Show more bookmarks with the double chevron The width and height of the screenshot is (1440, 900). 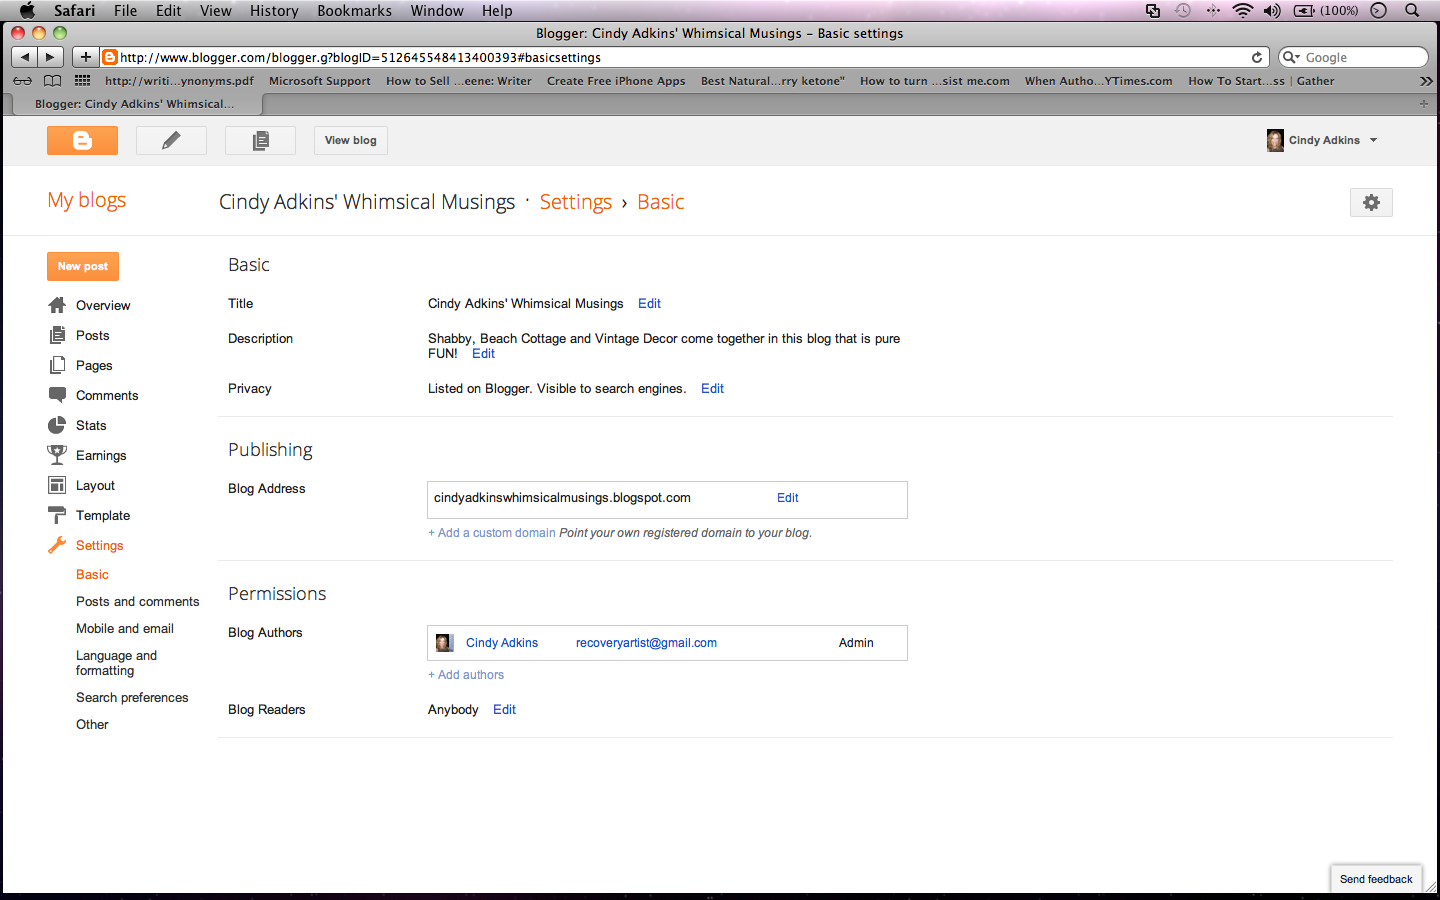tap(1426, 81)
